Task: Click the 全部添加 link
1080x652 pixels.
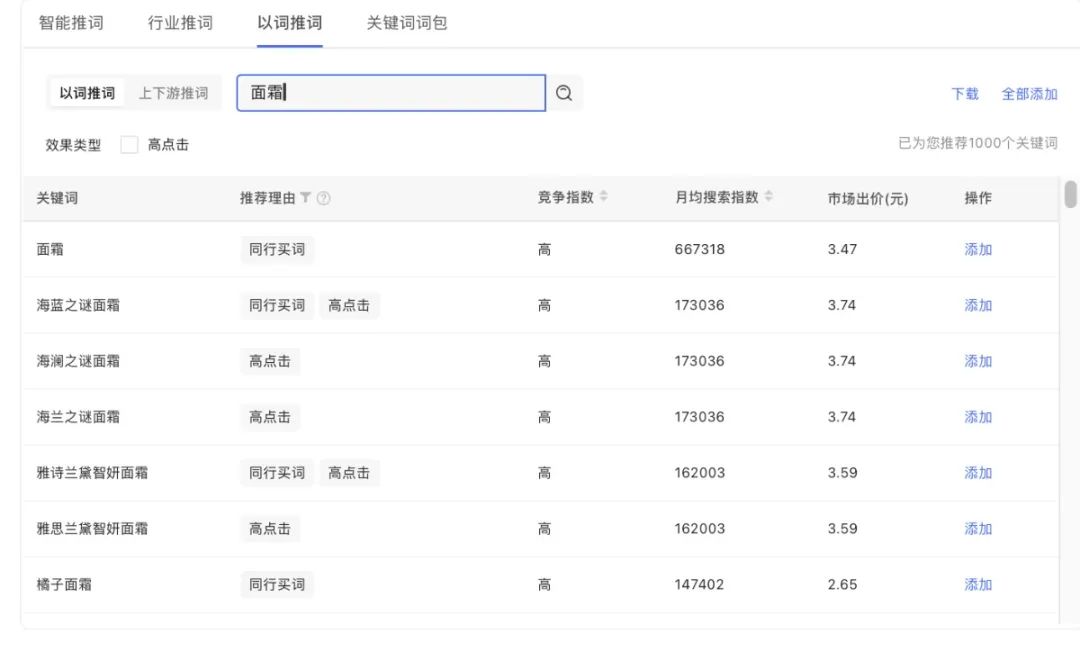Action: 1029,94
